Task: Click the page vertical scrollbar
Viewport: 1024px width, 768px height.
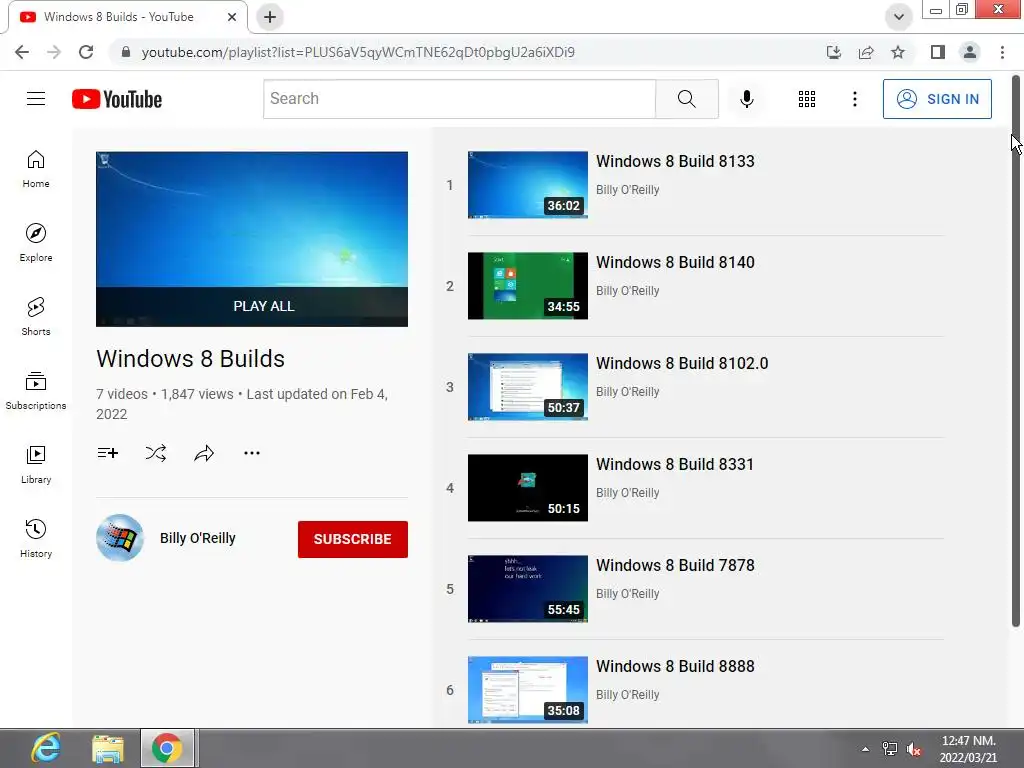Action: (1016, 351)
